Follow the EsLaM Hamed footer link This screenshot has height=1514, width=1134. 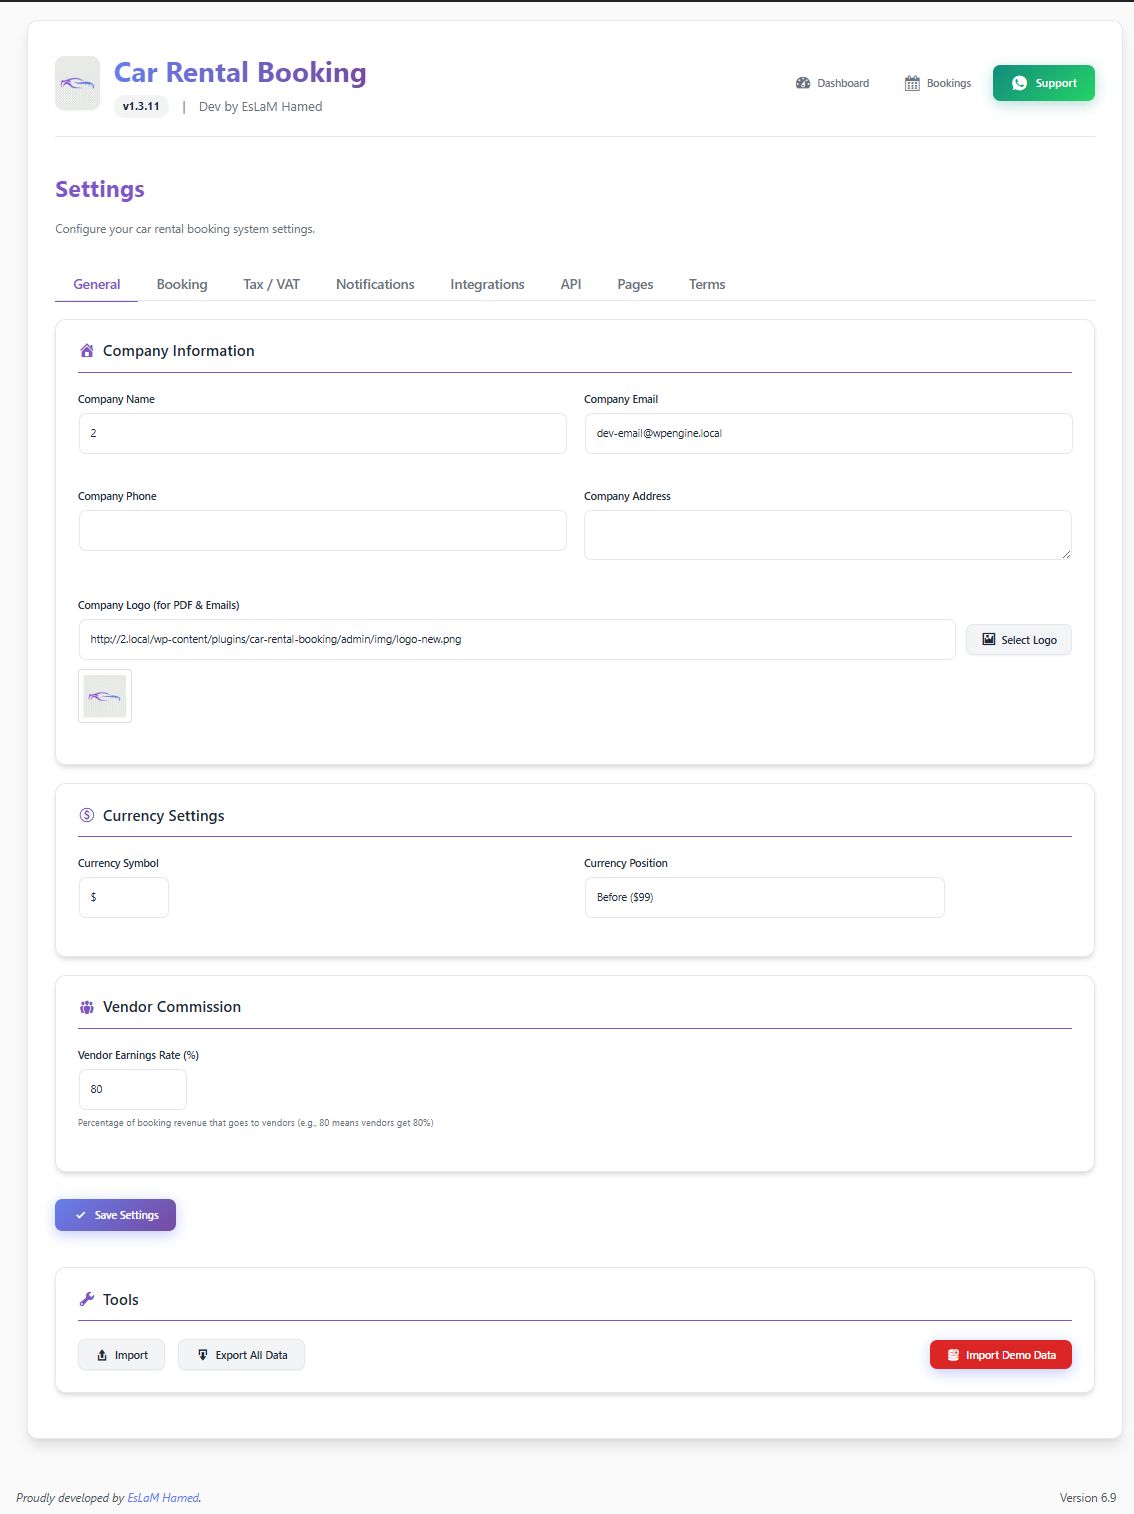pos(163,1498)
